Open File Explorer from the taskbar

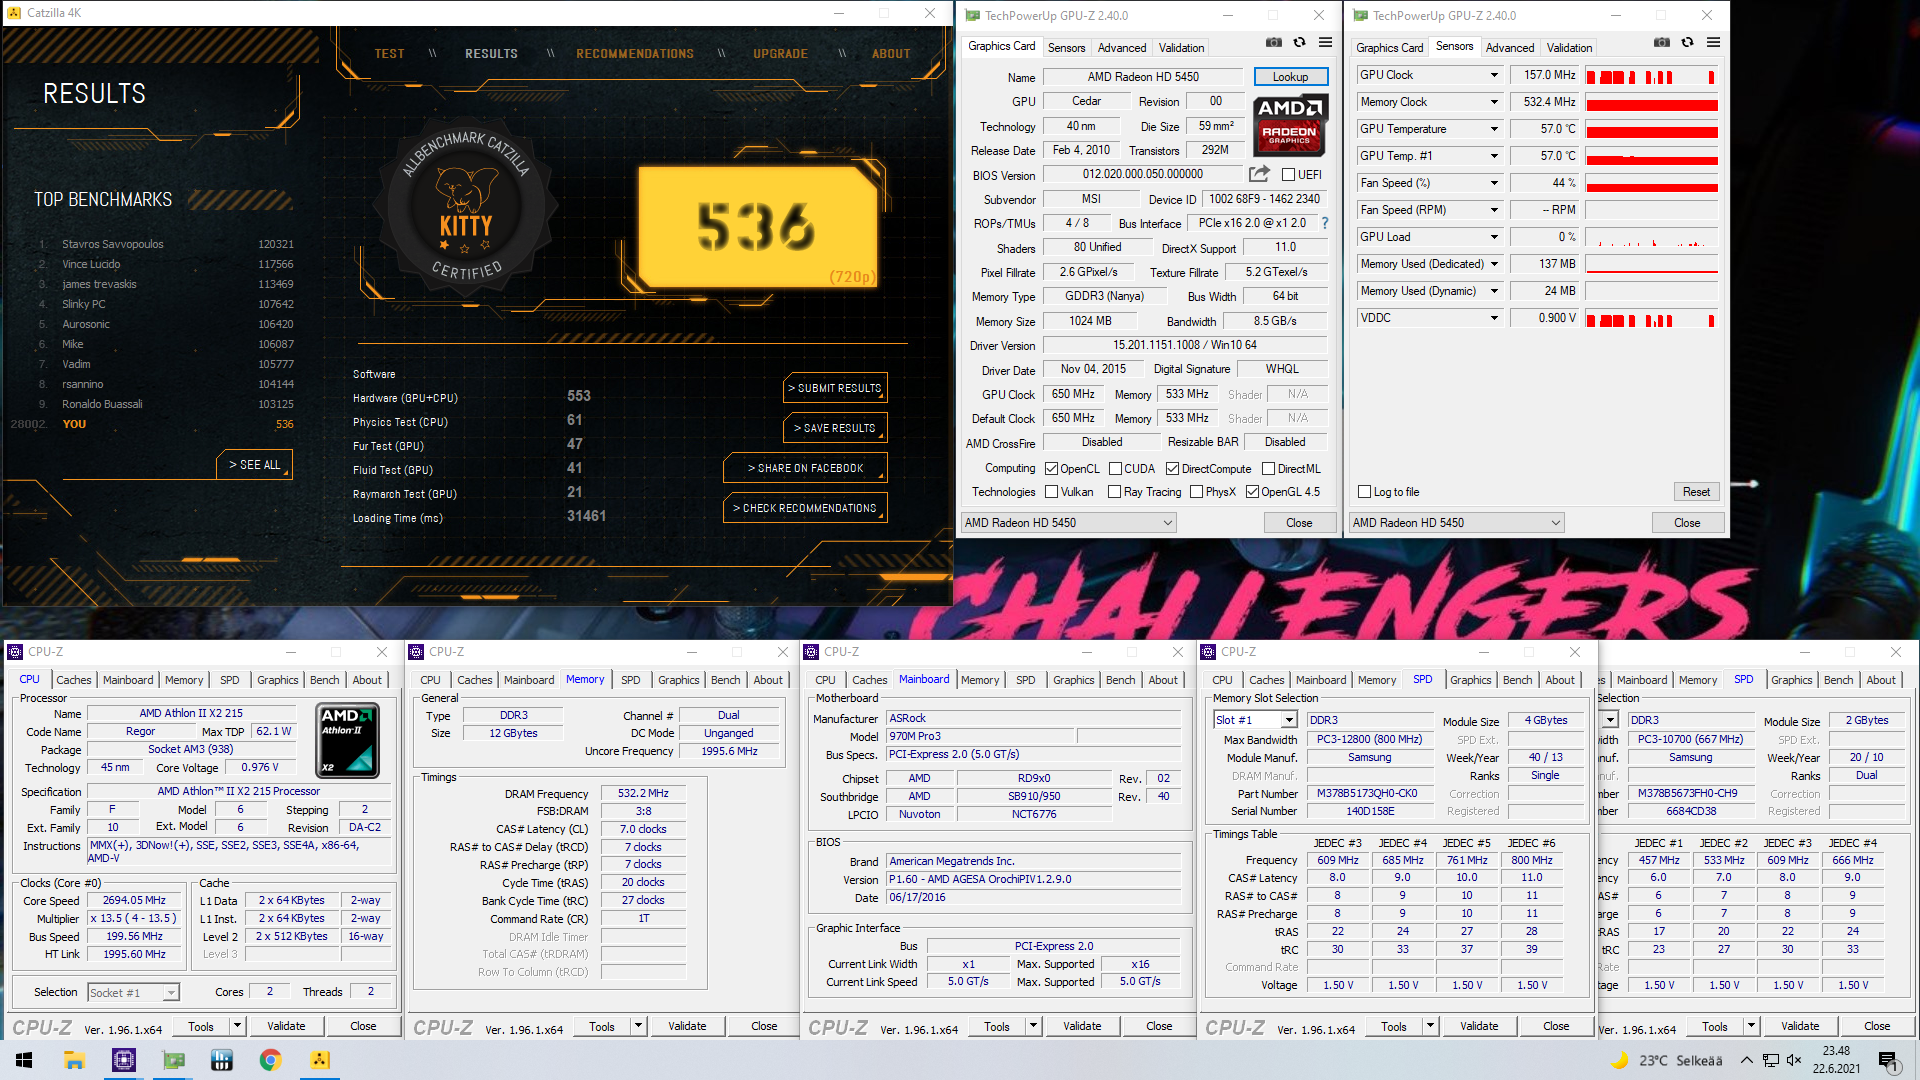click(x=74, y=1060)
